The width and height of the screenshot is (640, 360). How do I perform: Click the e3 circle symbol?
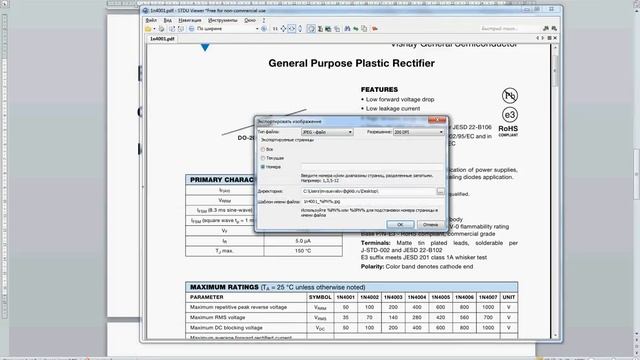click(510, 115)
